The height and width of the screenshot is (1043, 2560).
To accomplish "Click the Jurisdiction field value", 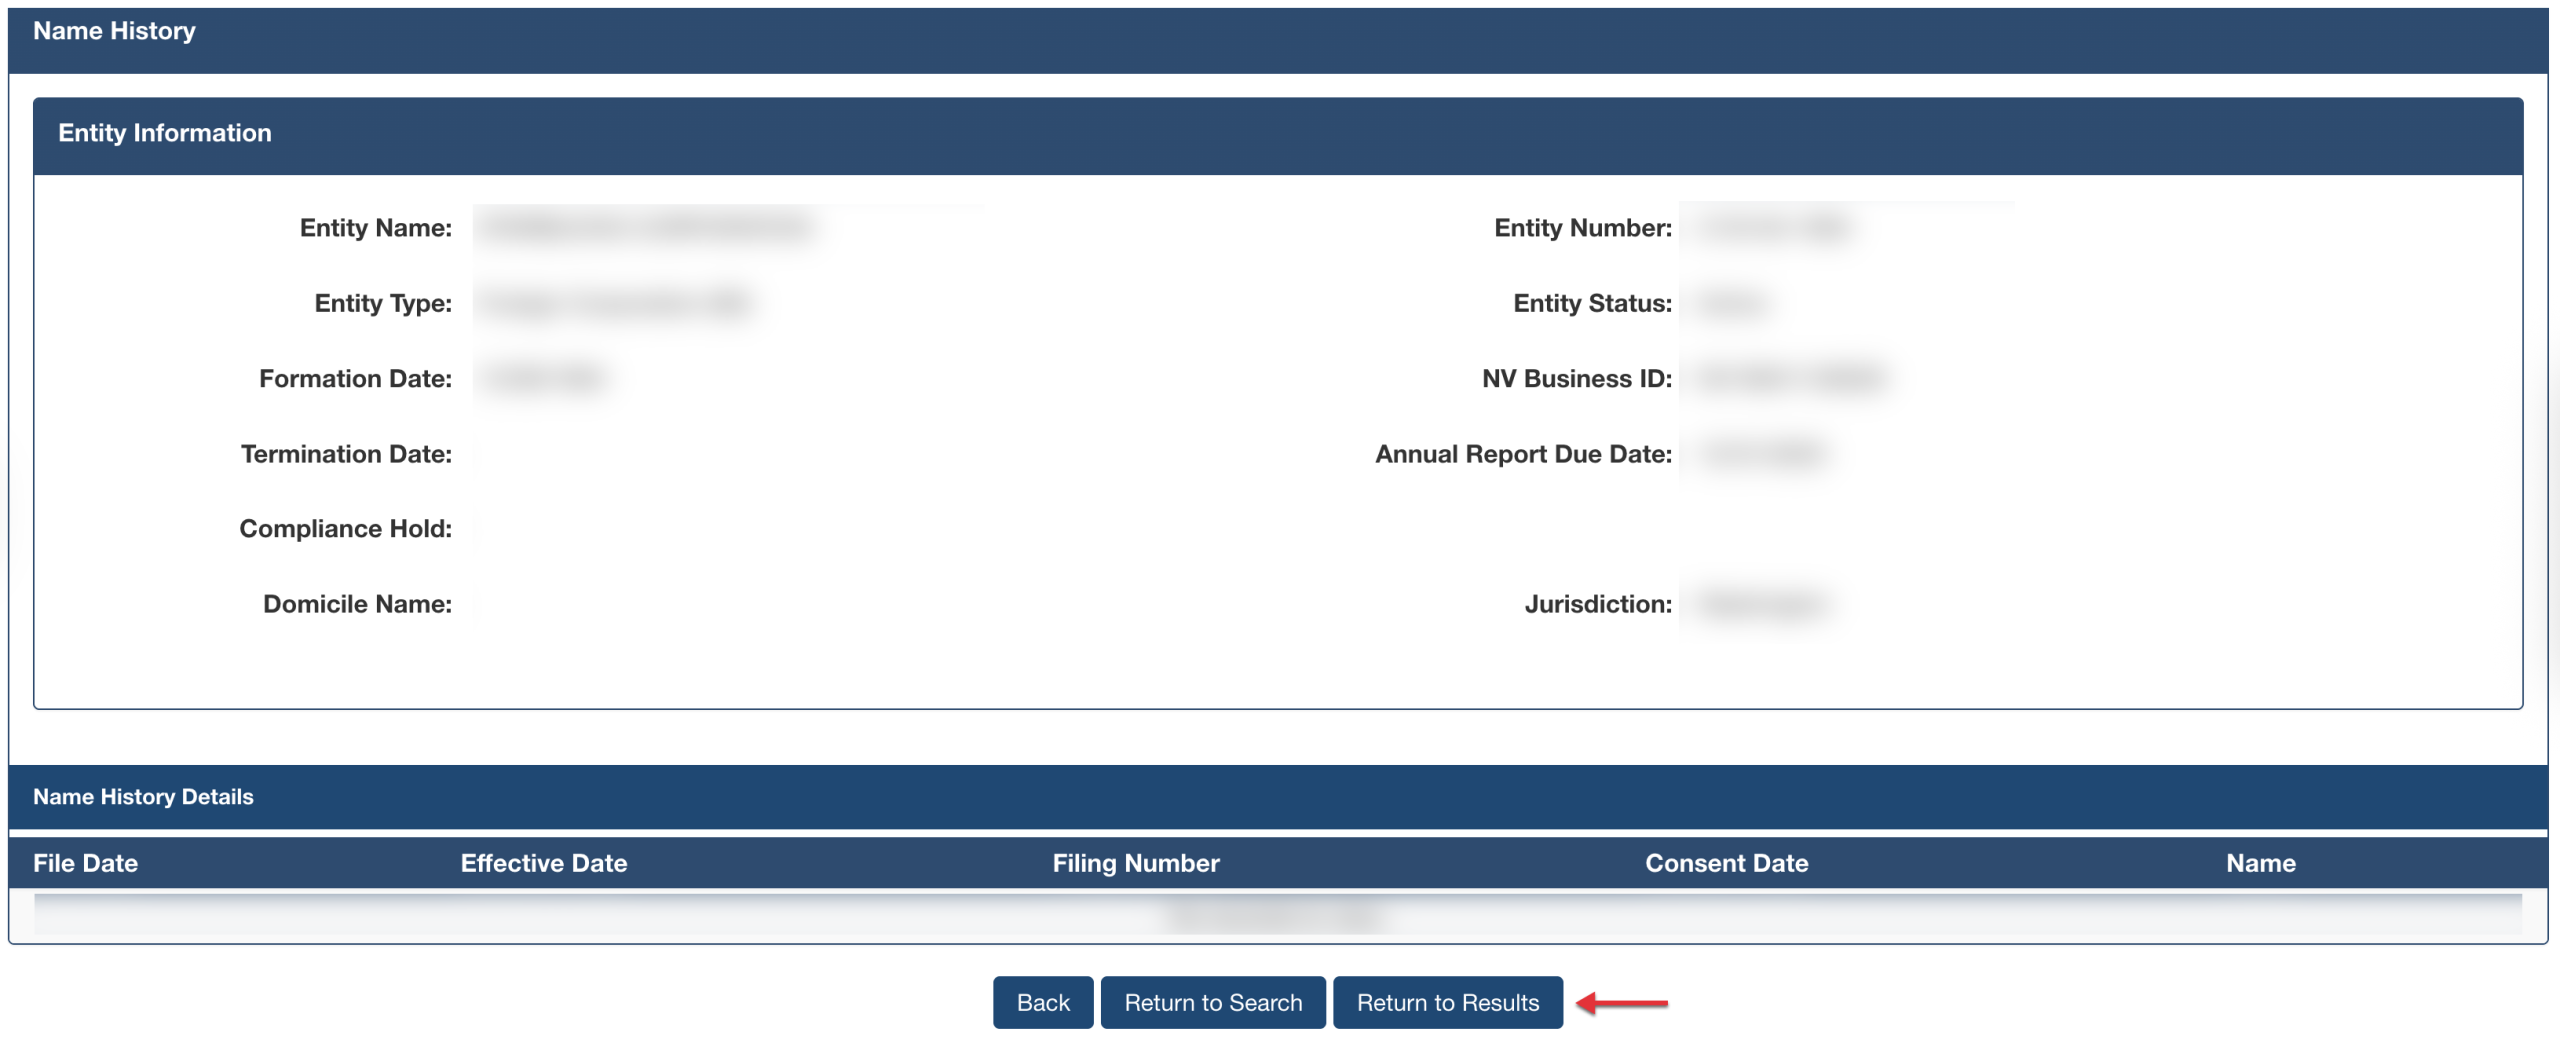I will [x=1762, y=604].
